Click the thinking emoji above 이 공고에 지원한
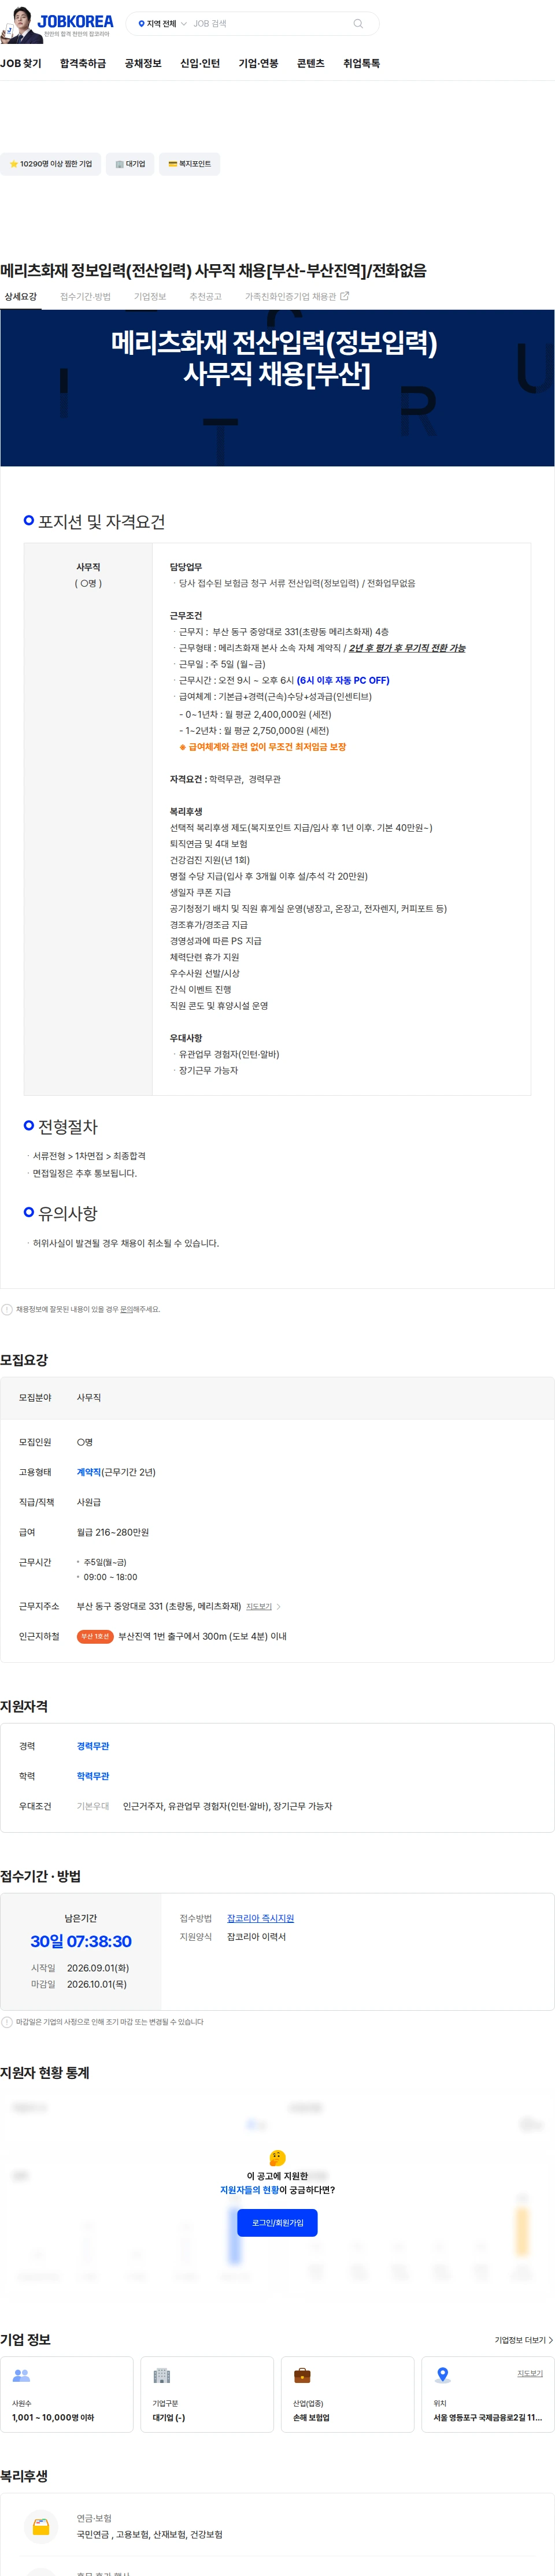555x2576 pixels. tap(277, 2158)
